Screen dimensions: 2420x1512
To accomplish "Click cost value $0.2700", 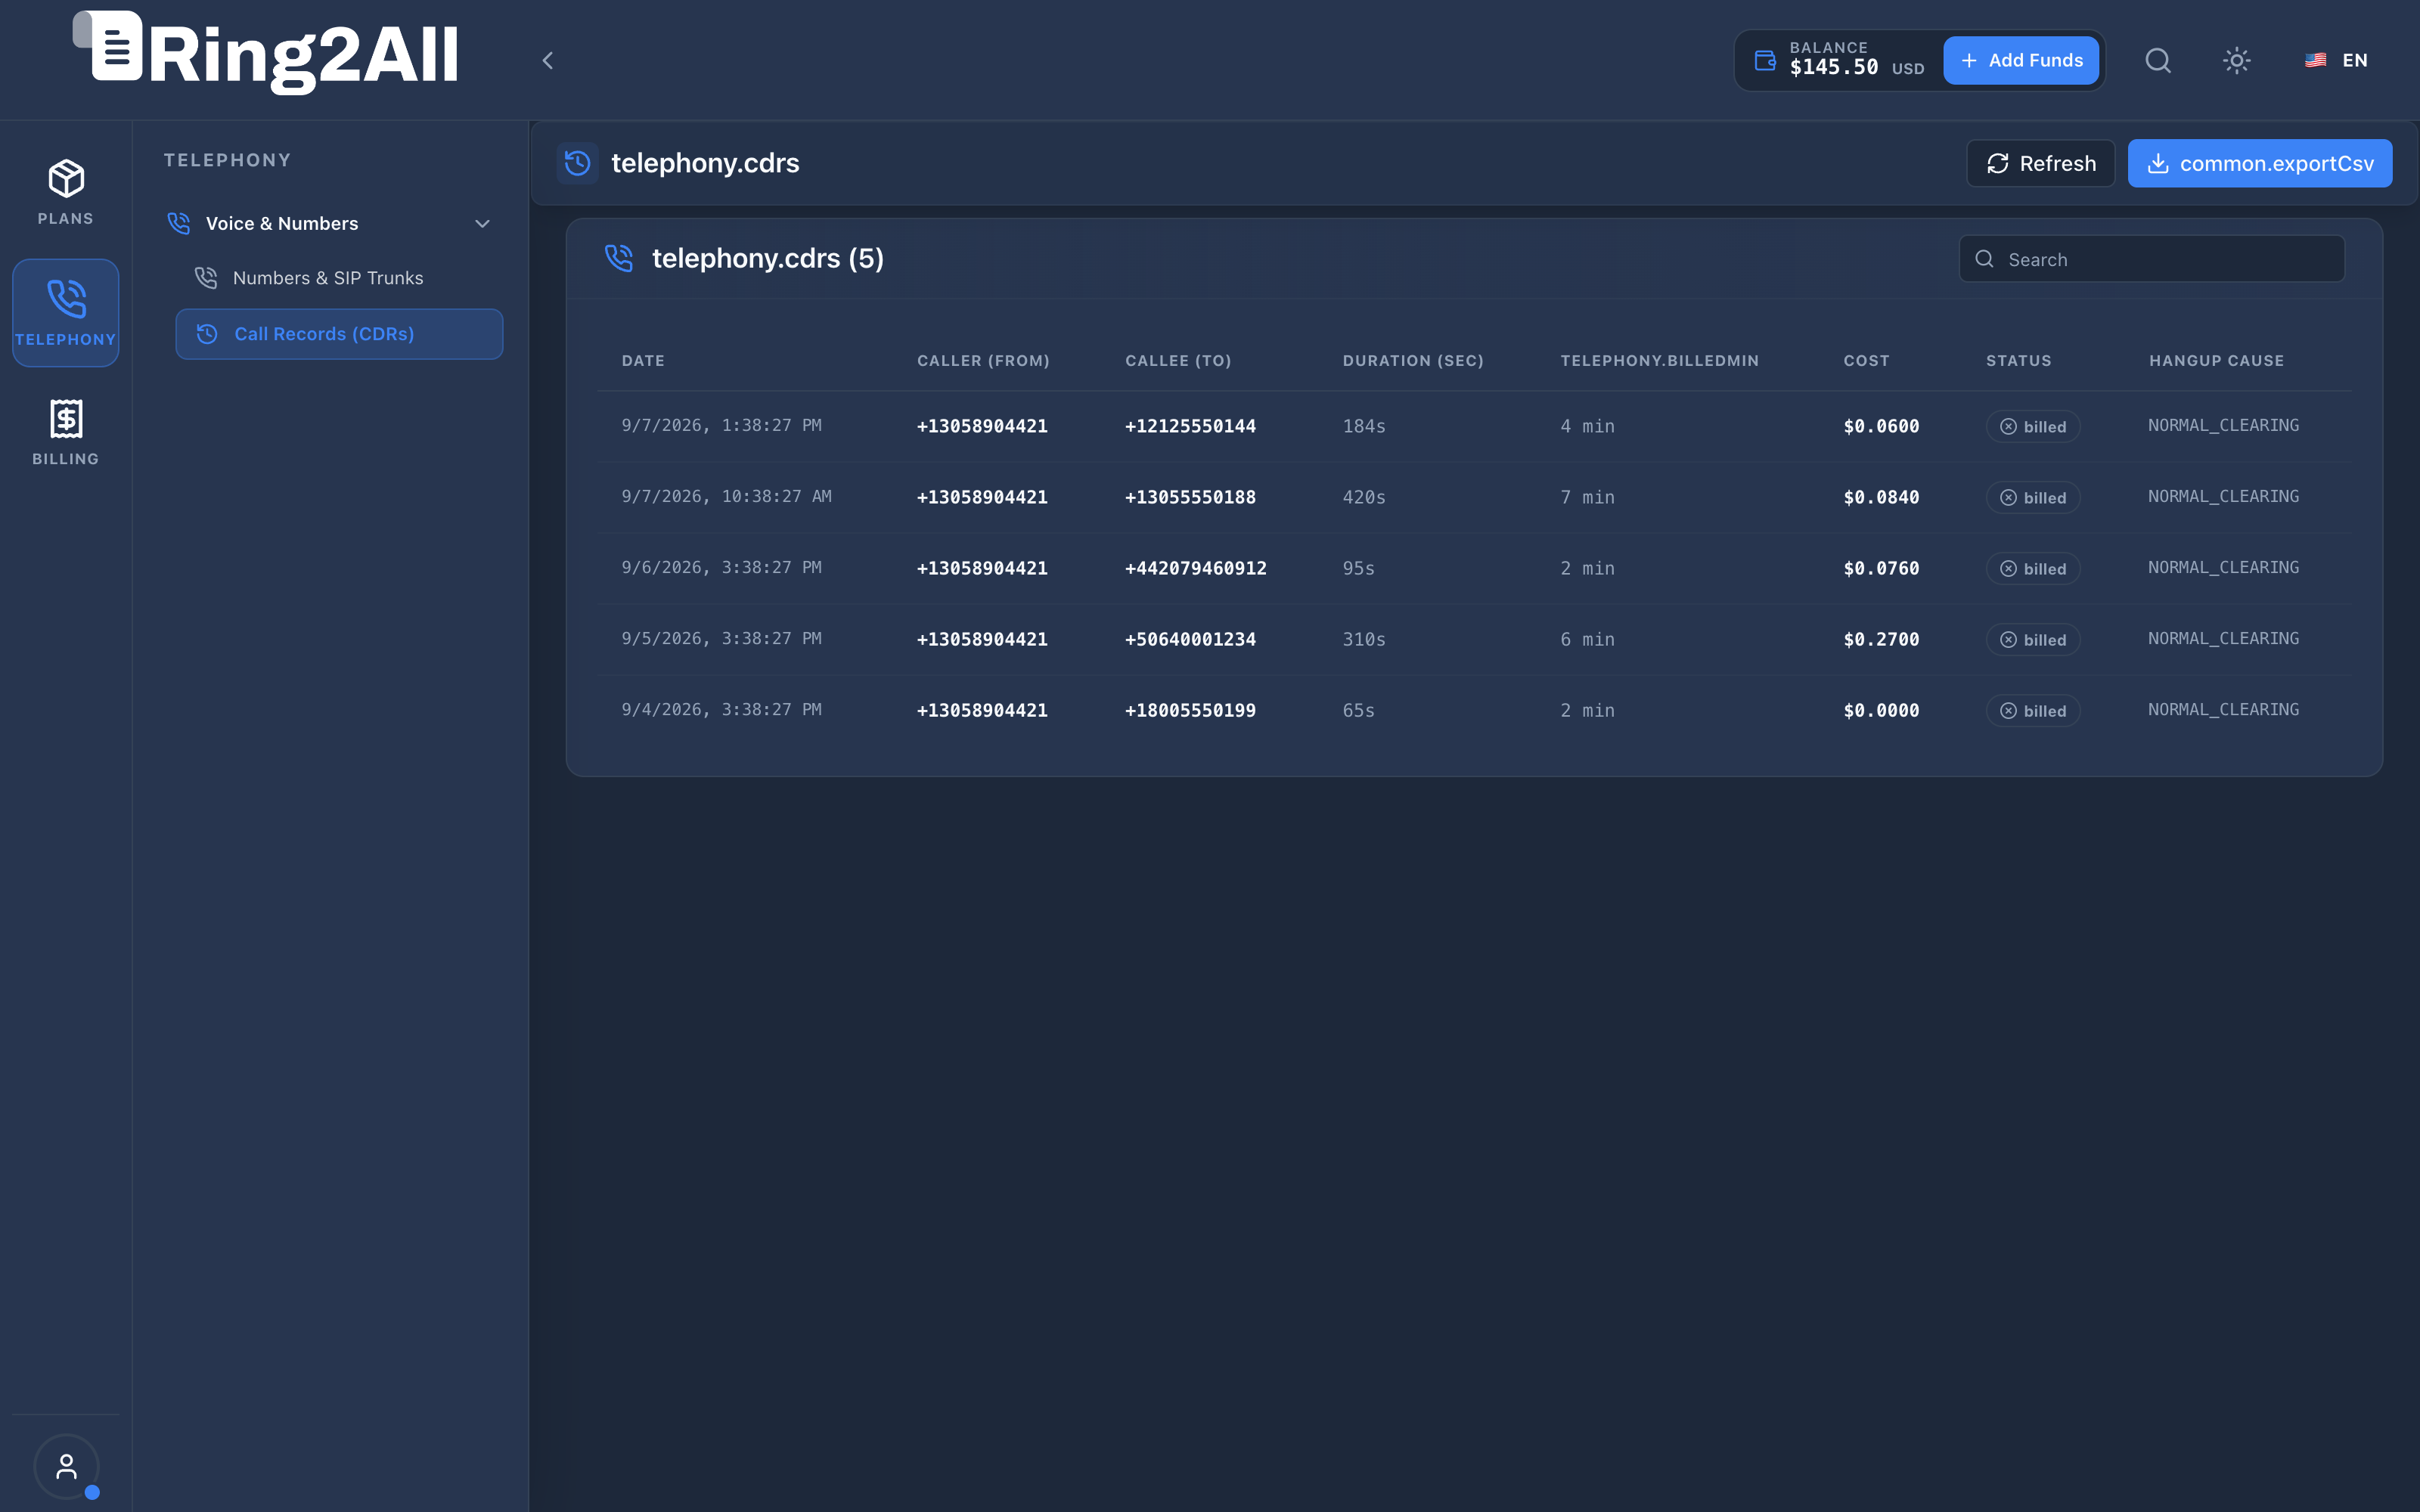I will 1881,640.
